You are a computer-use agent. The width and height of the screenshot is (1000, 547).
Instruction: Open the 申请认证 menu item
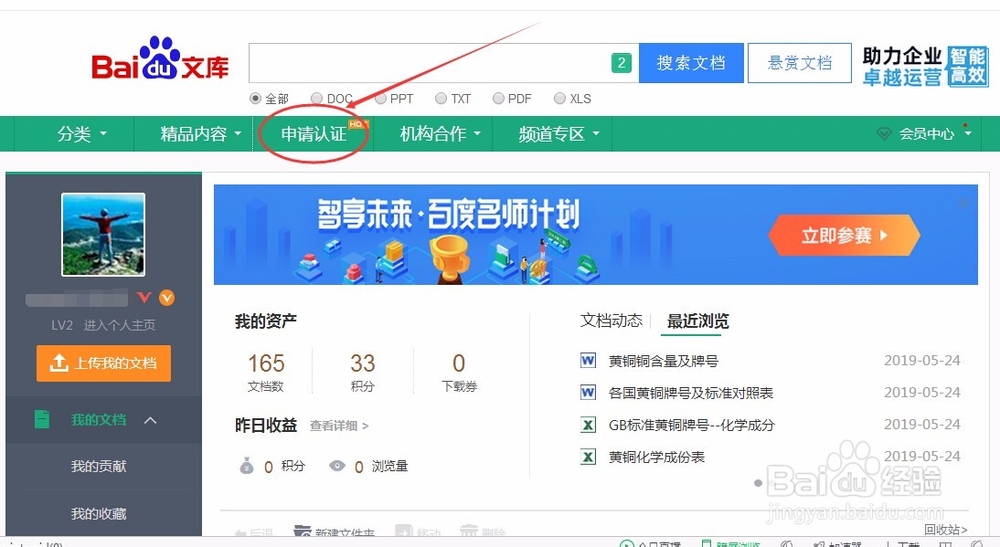coord(314,134)
